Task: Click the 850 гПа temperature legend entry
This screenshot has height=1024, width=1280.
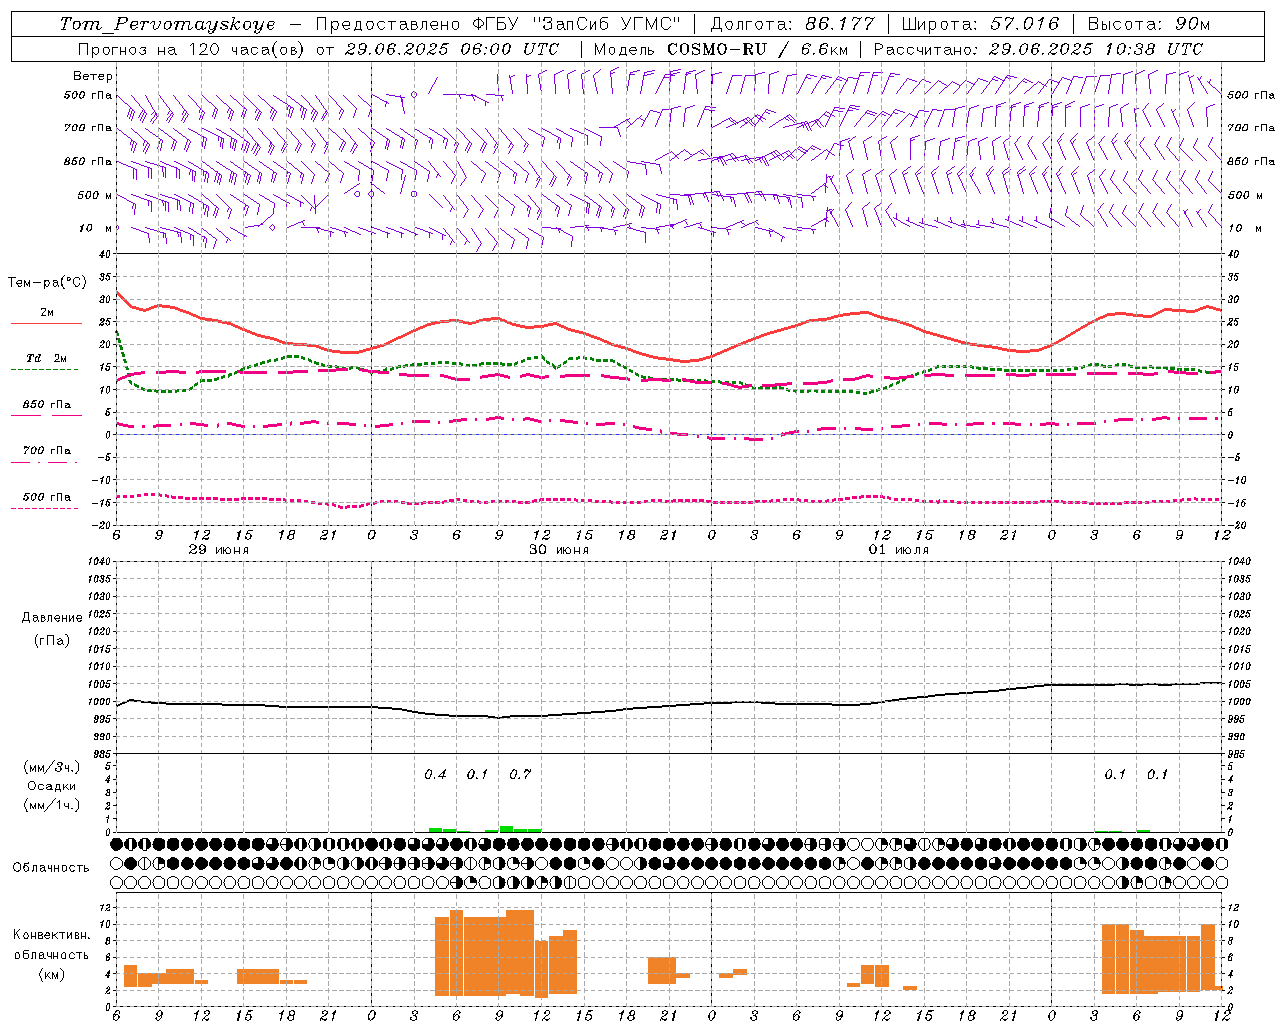Action: pyautogui.click(x=47, y=405)
